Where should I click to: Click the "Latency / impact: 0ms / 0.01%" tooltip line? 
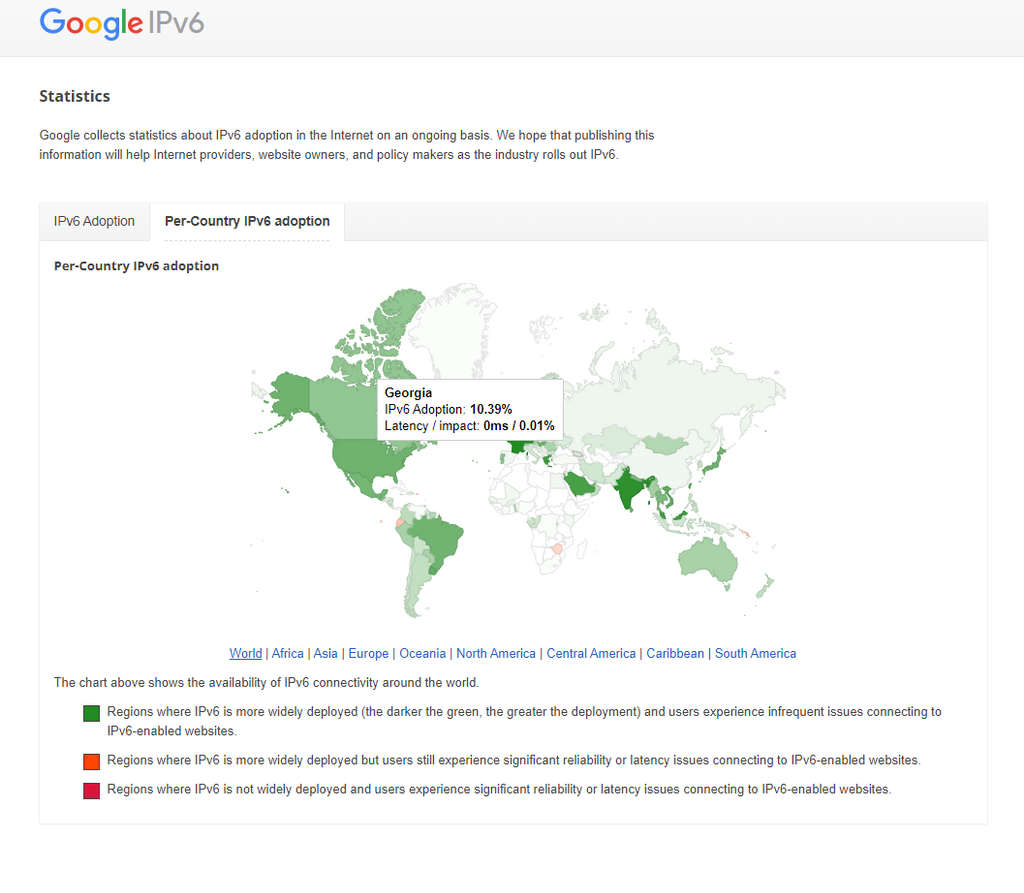470,426
